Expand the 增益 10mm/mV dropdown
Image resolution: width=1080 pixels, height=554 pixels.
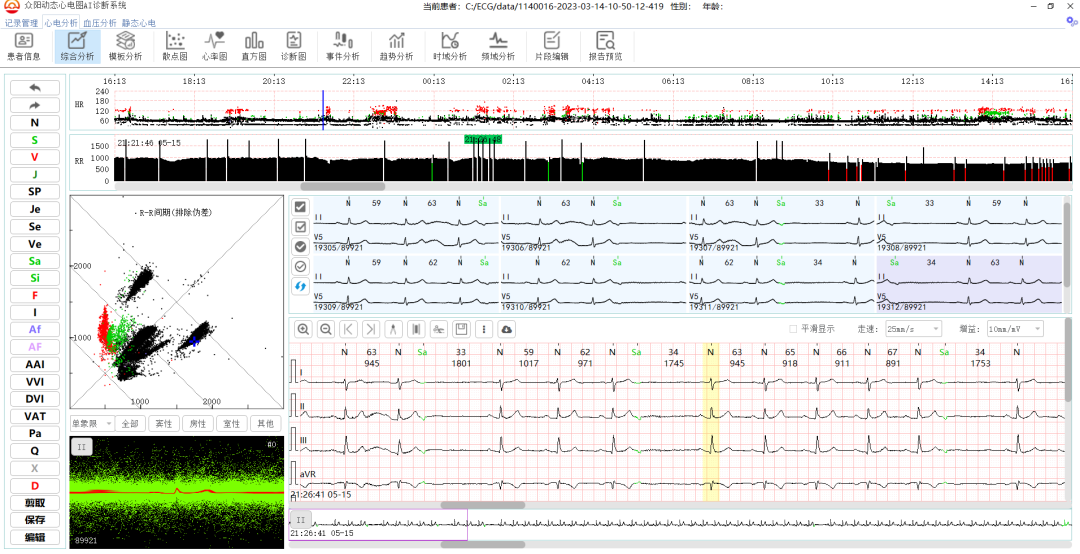point(1014,329)
